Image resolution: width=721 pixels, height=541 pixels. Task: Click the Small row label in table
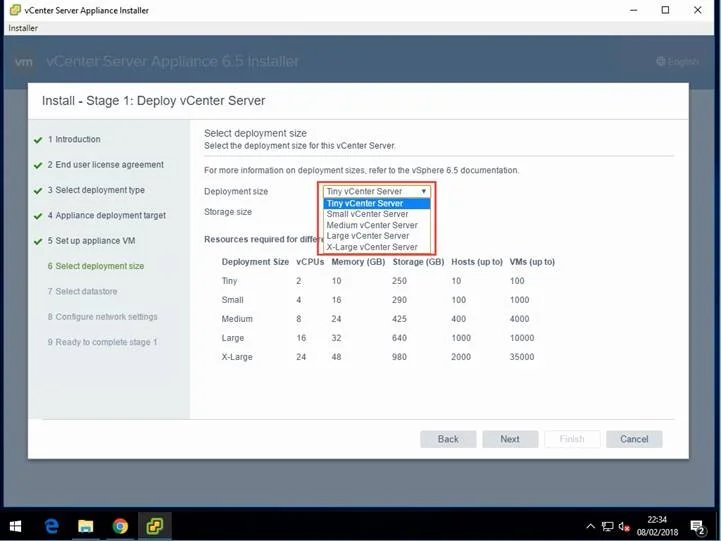pyautogui.click(x=232, y=300)
